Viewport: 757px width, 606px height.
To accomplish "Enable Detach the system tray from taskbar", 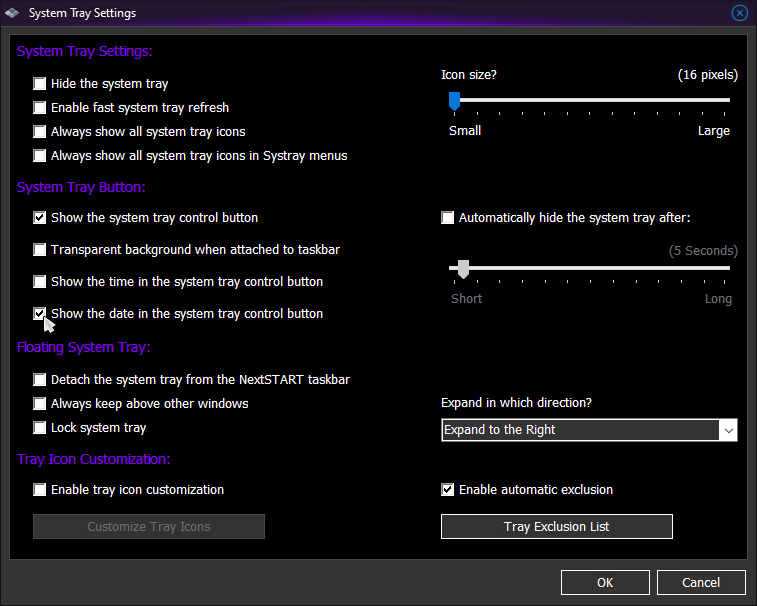I will click(x=40, y=380).
